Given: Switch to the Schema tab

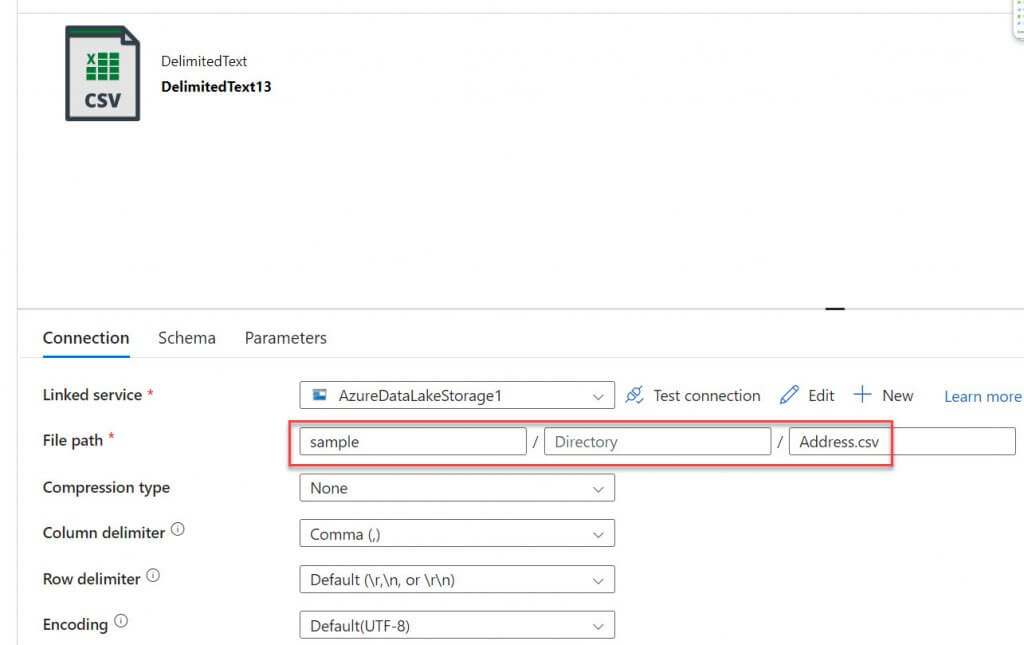Looking at the screenshot, I should (x=187, y=338).
